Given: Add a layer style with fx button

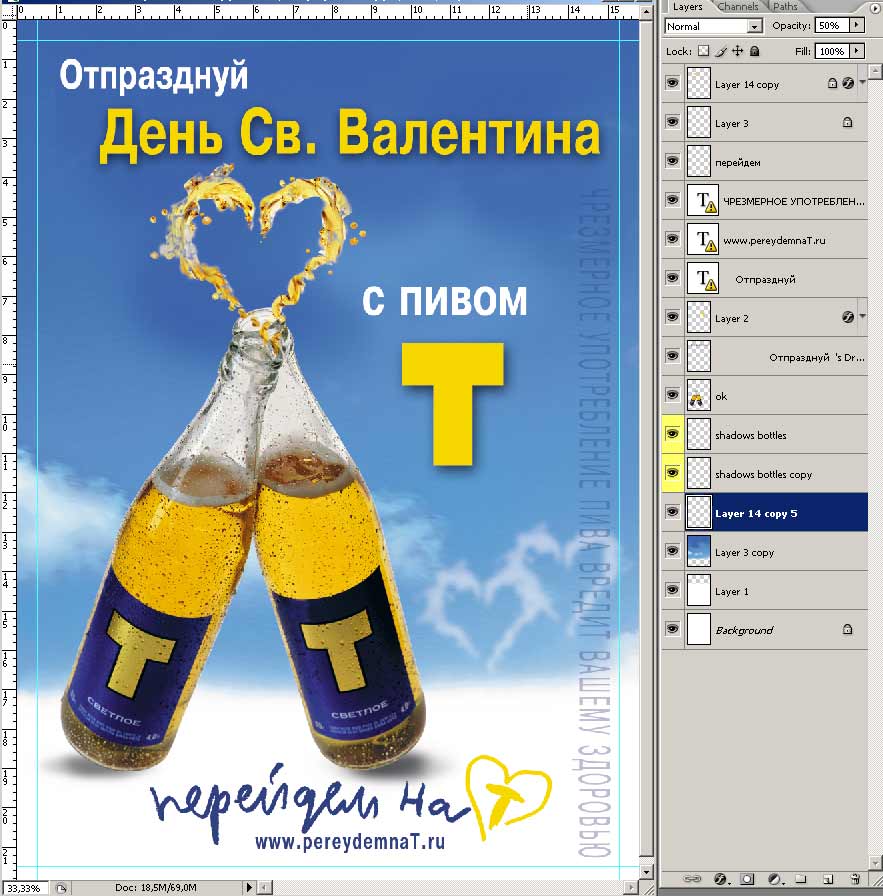Looking at the screenshot, I should 720,879.
